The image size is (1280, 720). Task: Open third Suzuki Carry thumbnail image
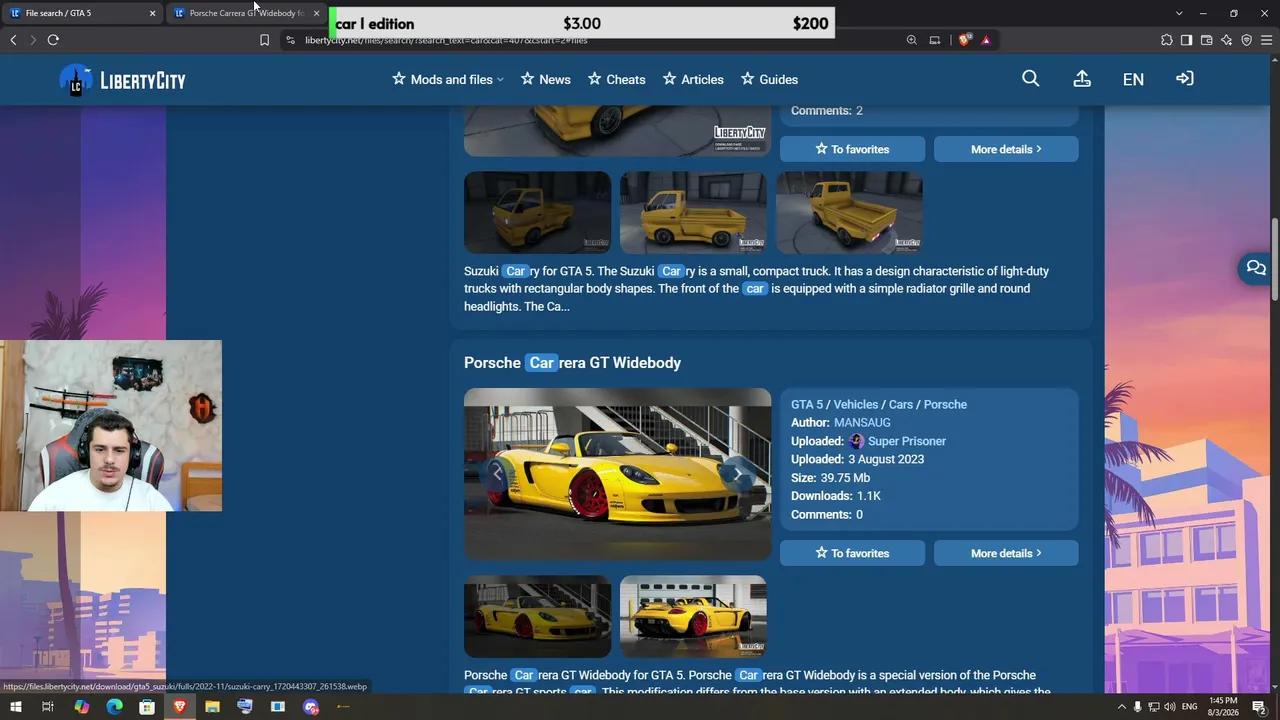849,212
